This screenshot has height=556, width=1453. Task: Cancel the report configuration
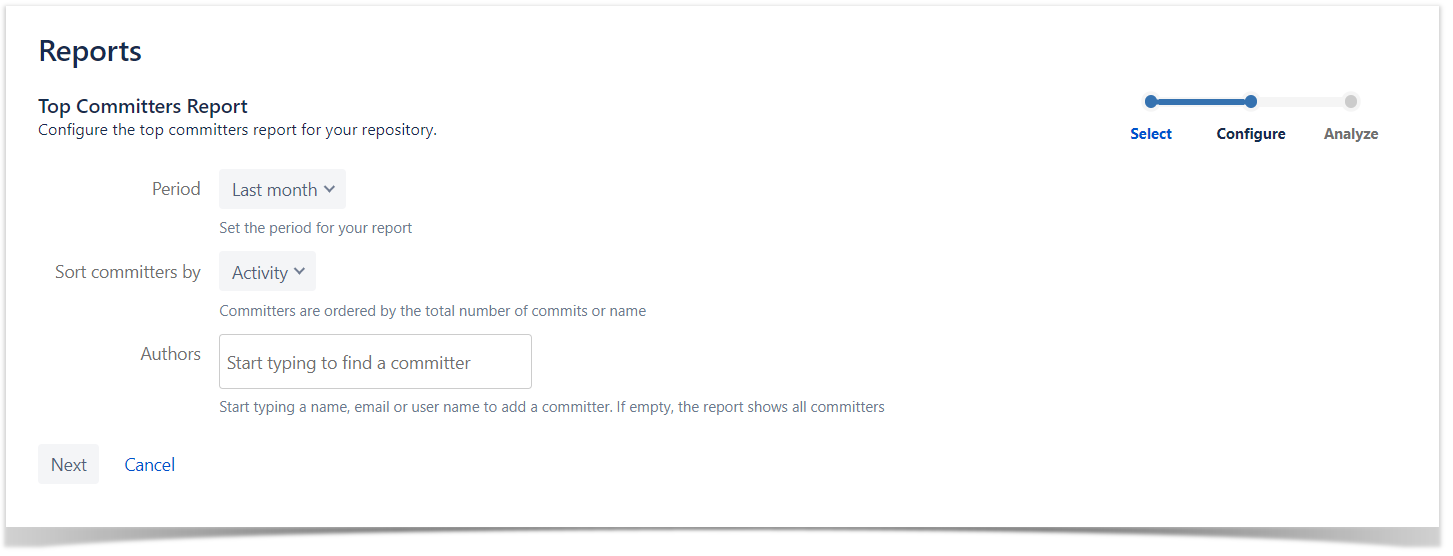coord(150,465)
